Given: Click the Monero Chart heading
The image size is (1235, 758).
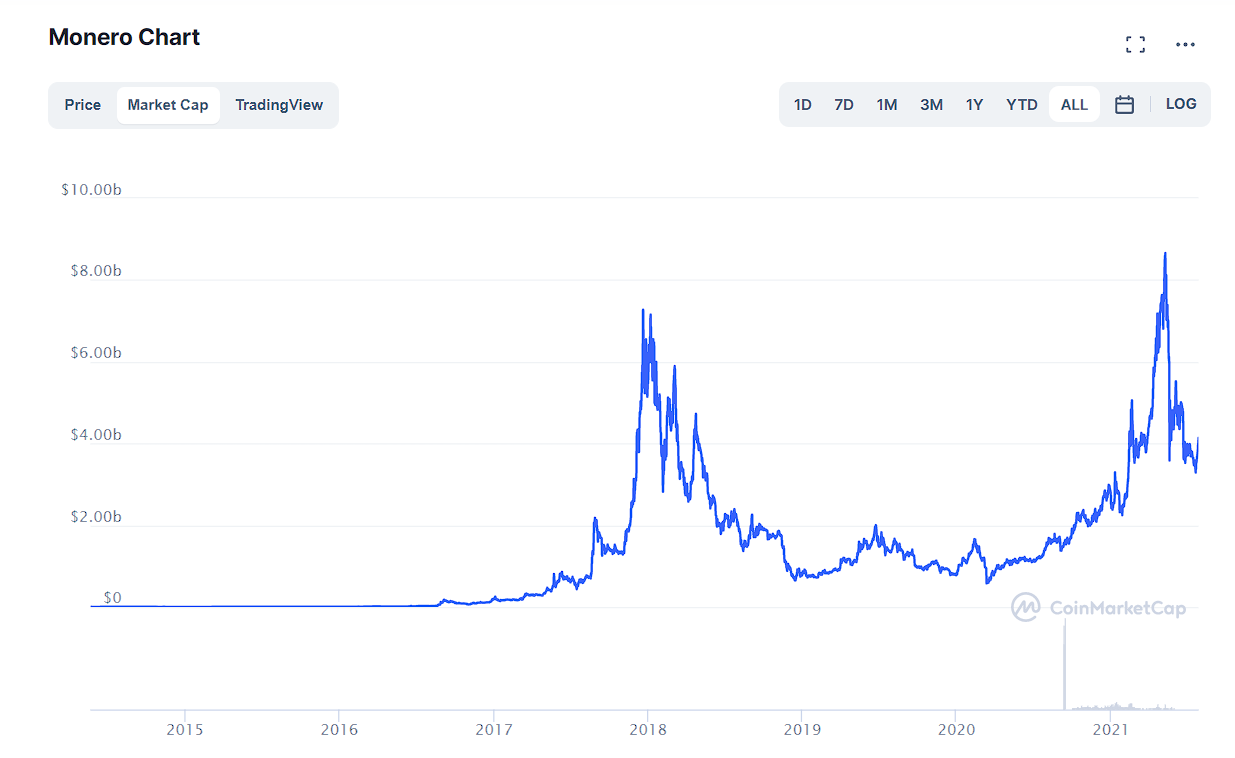Looking at the screenshot, I should tap(125, 37).
